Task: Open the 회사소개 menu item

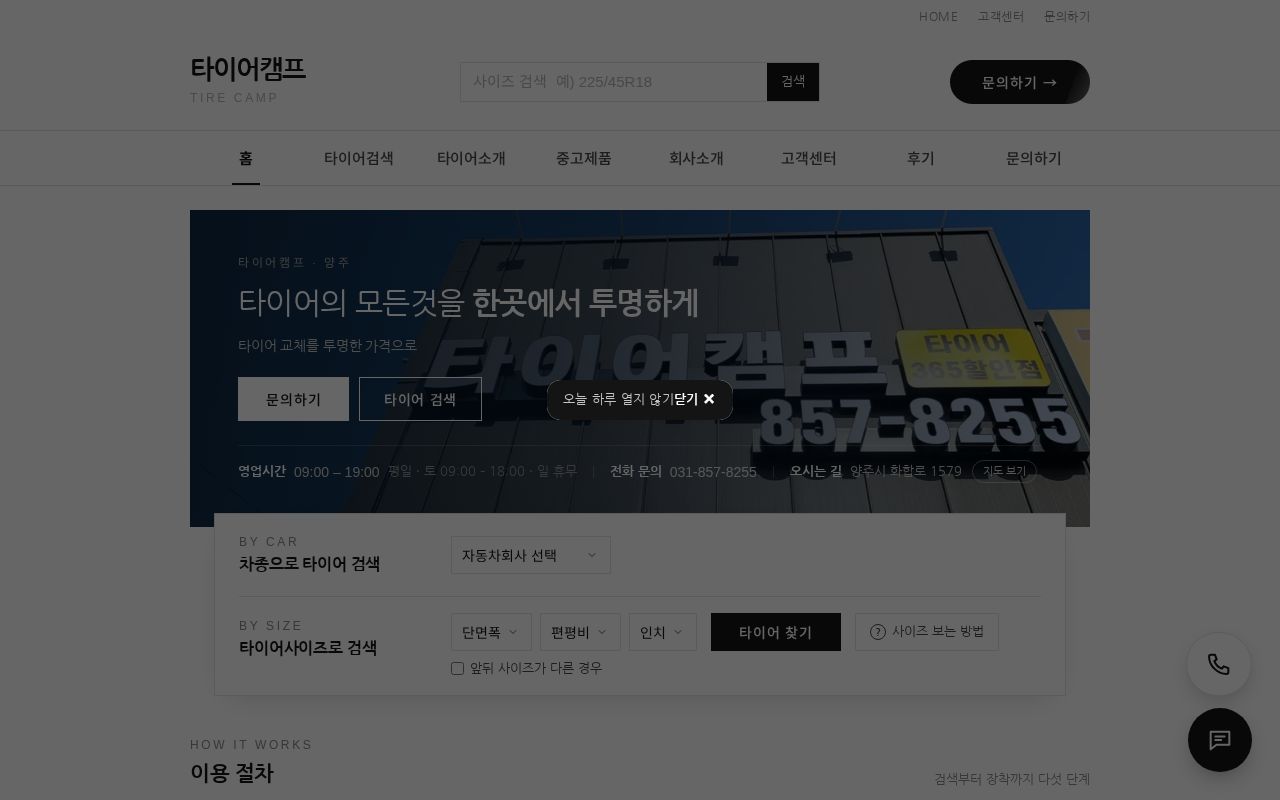Action: [696, 158]
